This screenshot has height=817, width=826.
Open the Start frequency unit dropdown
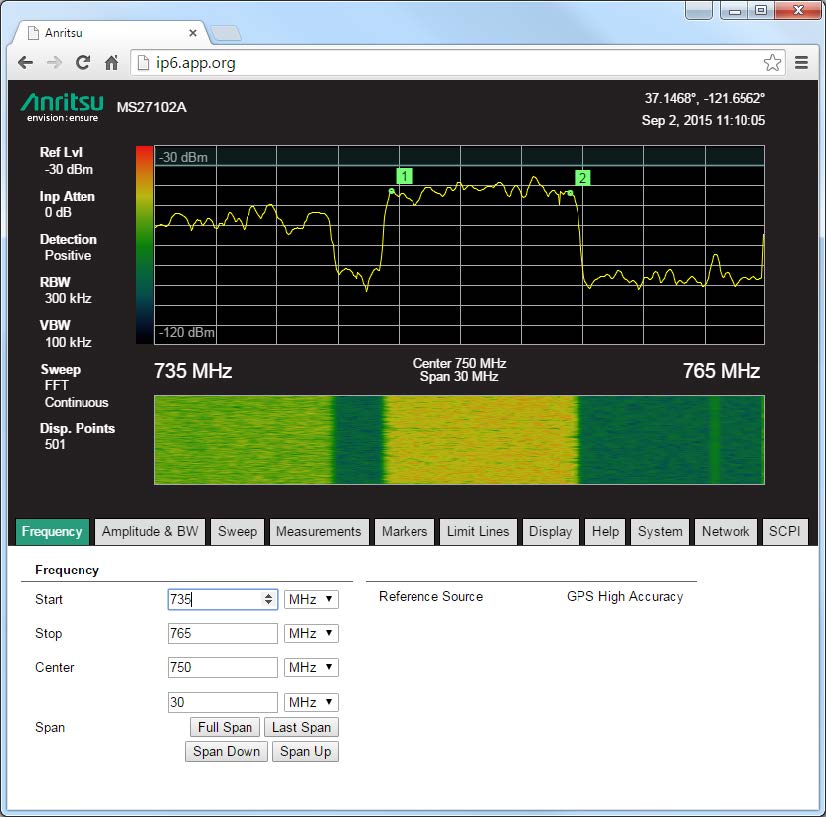point(311,600)
